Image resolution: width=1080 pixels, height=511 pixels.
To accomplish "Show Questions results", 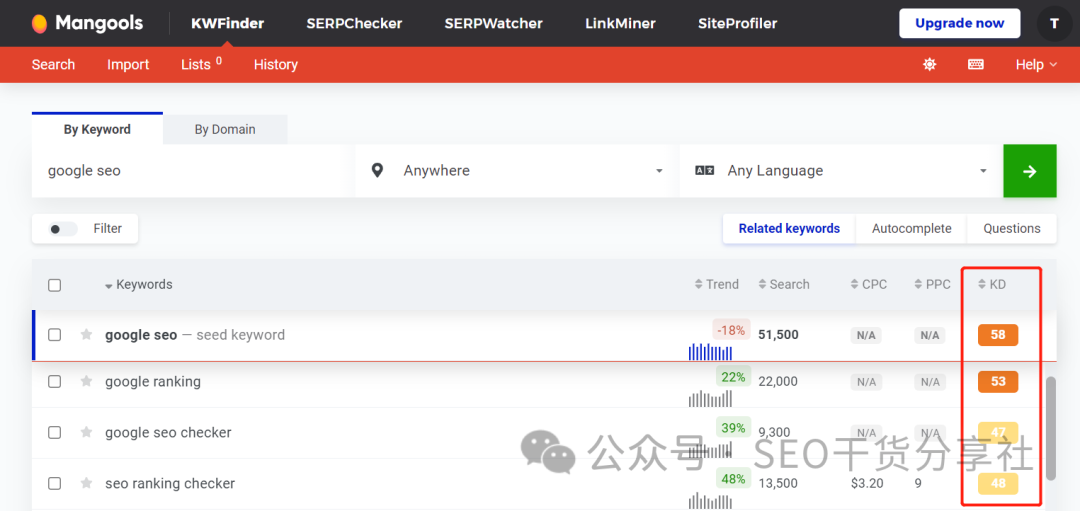I will 1012,229.
